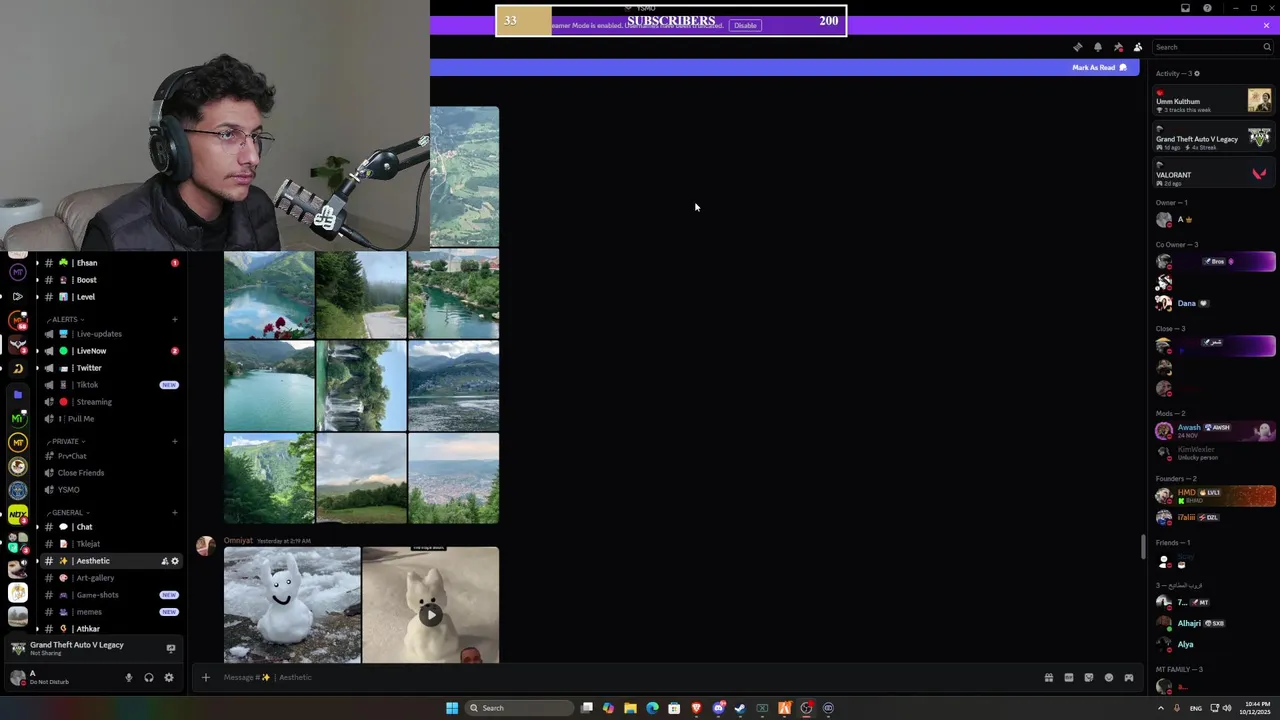Open the Help icon in title bar

pos(1207,8)
